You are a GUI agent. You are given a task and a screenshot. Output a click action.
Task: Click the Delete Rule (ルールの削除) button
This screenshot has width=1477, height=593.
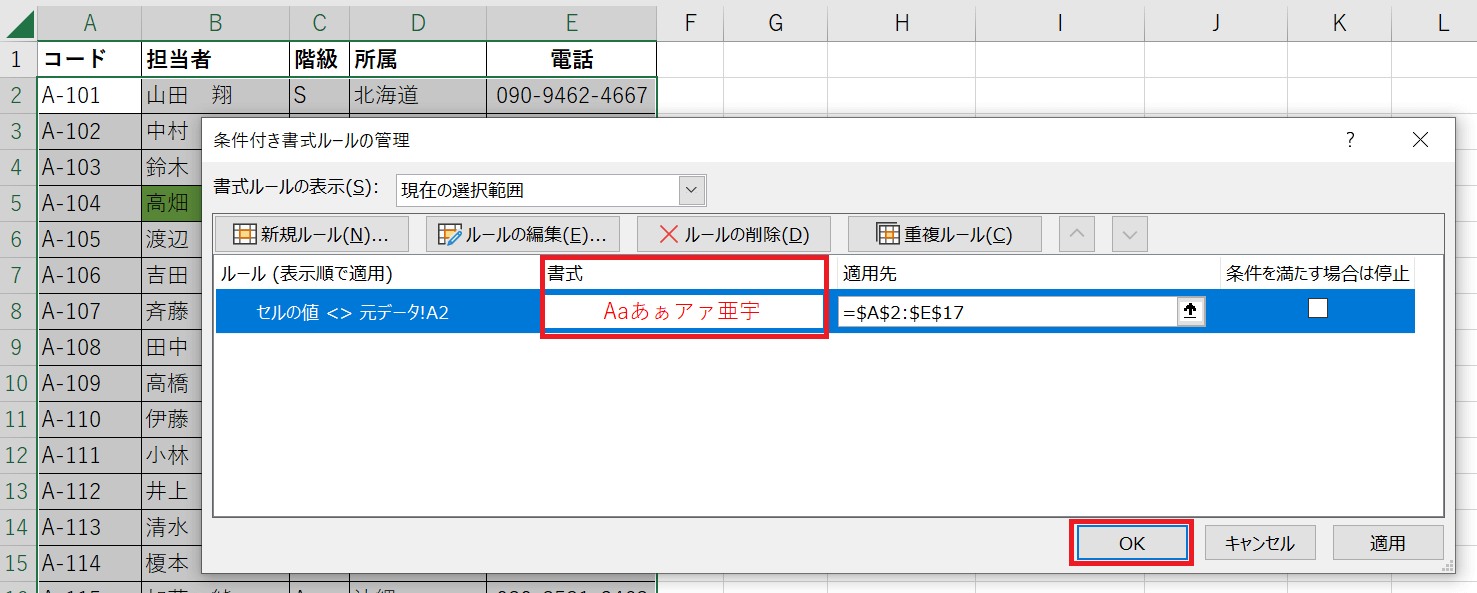coord(733,235)
